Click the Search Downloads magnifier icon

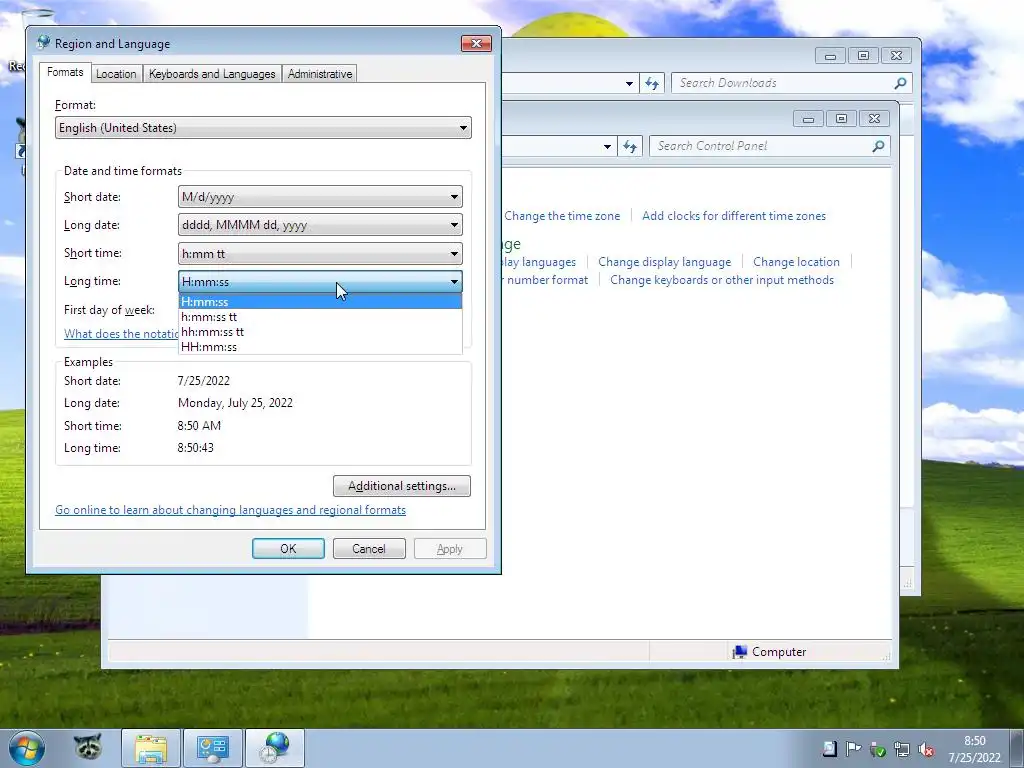click(x=900, y=83)
